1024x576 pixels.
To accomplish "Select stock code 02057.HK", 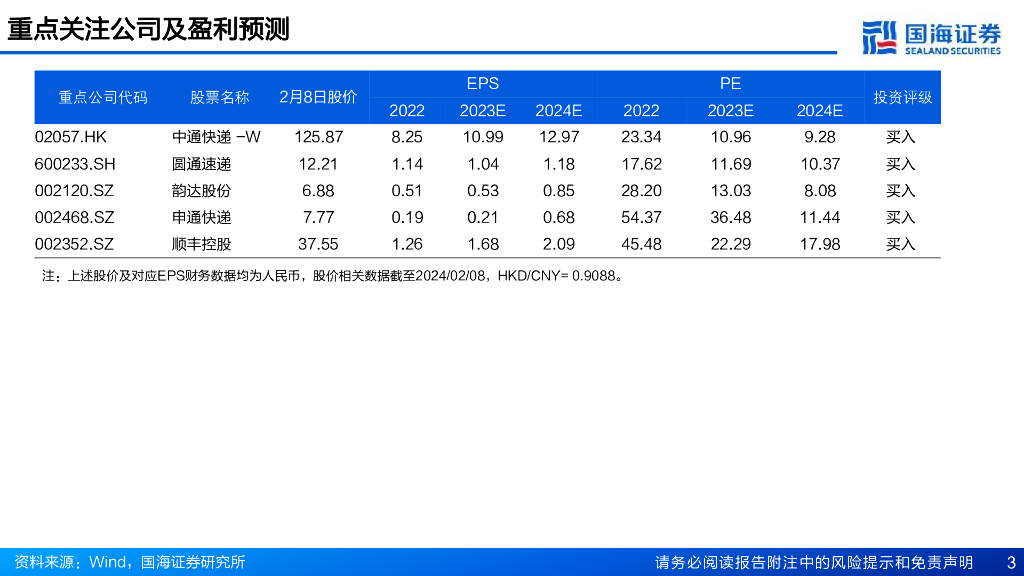I will pyautogui.click(x=71, y=137).
